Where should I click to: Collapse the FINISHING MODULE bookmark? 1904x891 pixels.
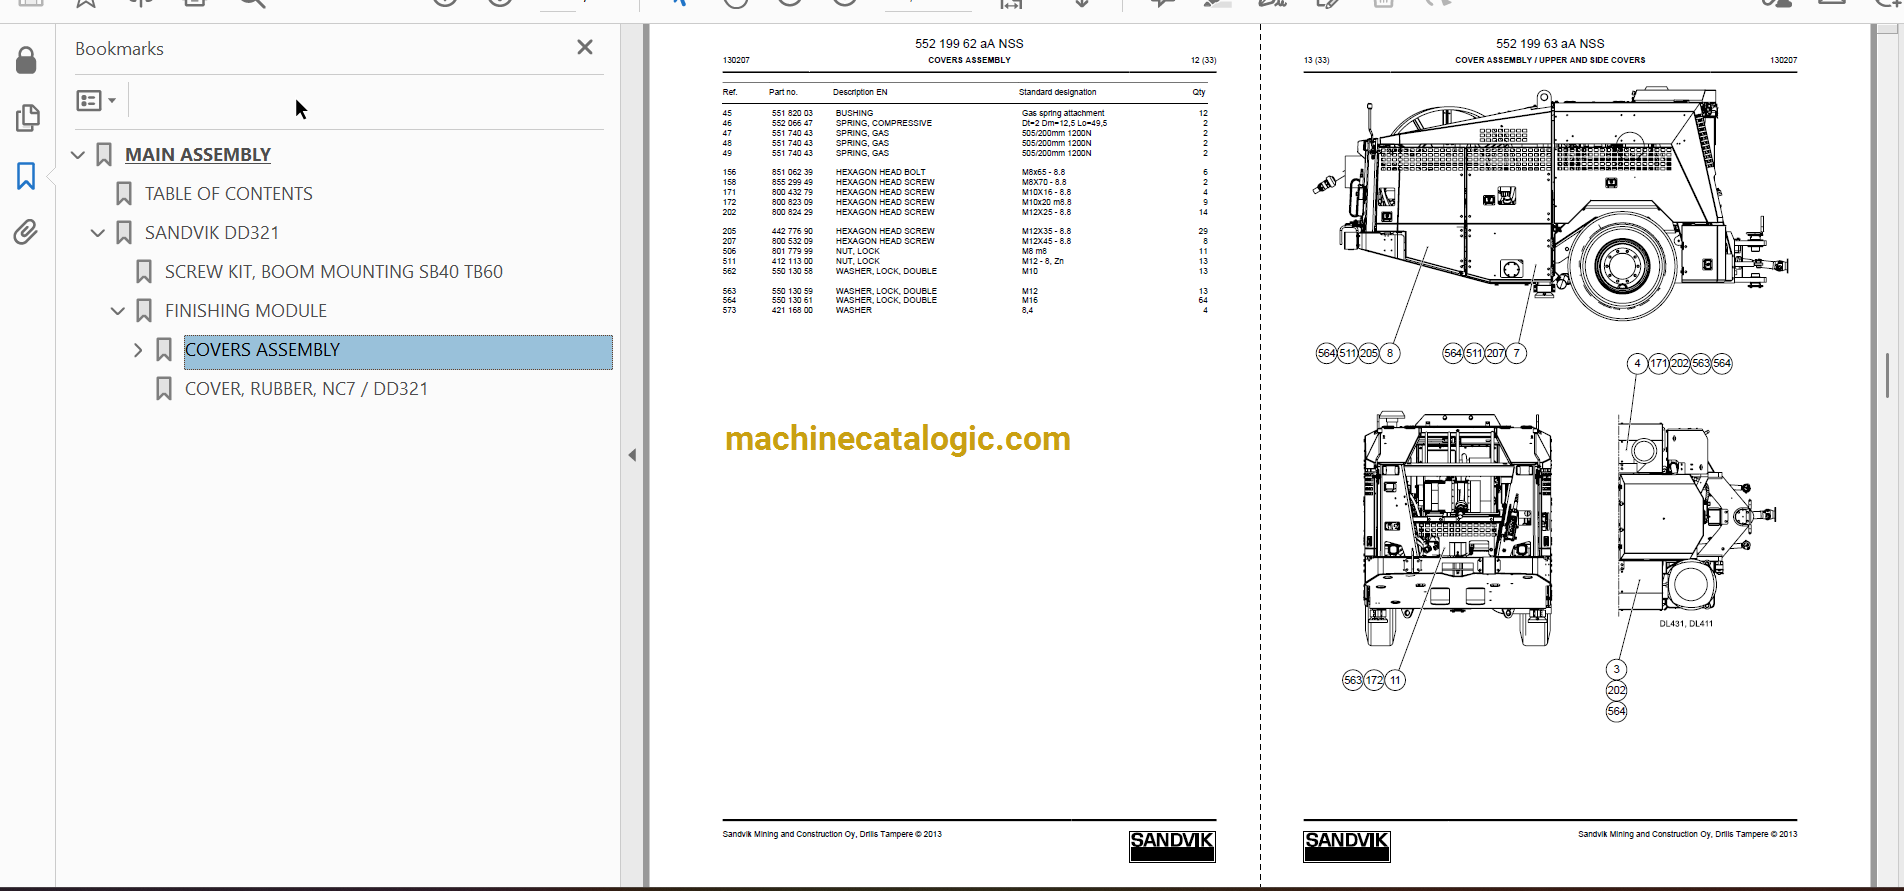click(x=118, y=311)
